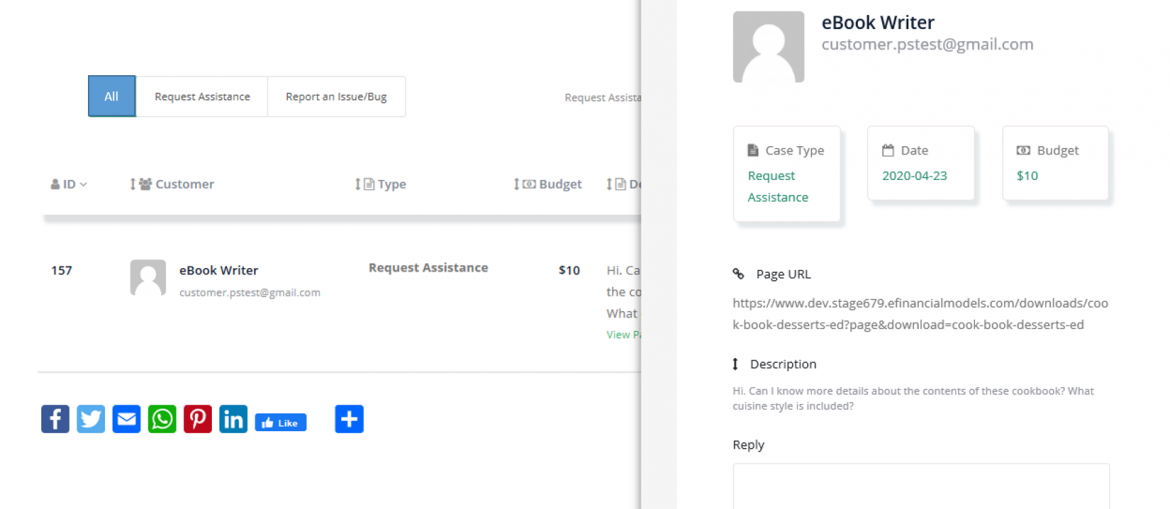Select the All filter tab

(x=111, y=97)
